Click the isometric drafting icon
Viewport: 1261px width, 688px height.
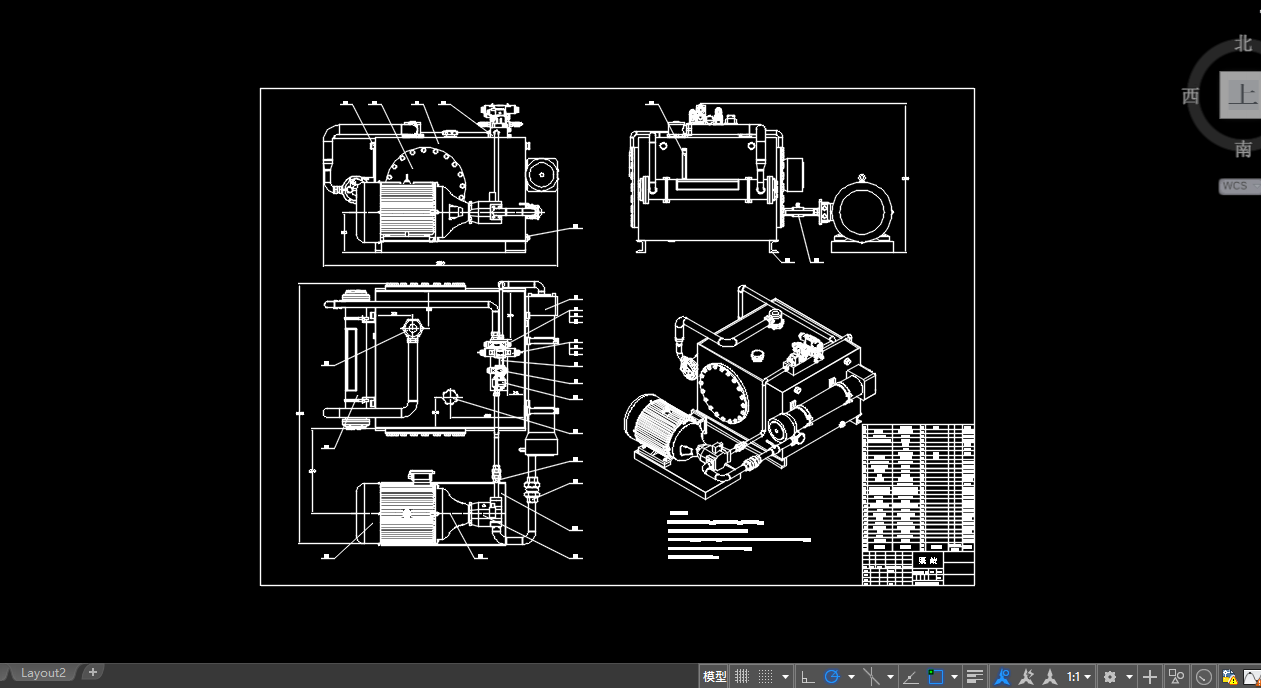click(872, 677)
